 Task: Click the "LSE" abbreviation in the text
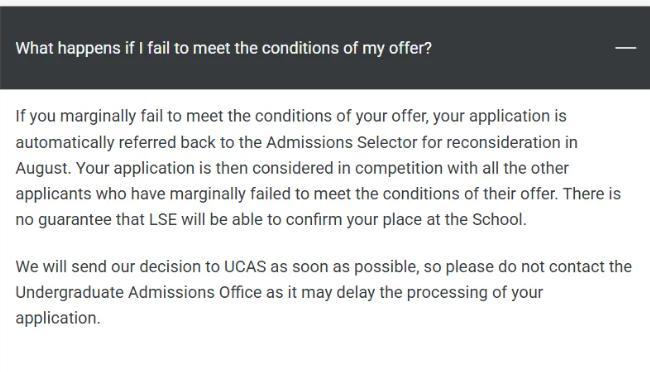(x=163, y=219)
